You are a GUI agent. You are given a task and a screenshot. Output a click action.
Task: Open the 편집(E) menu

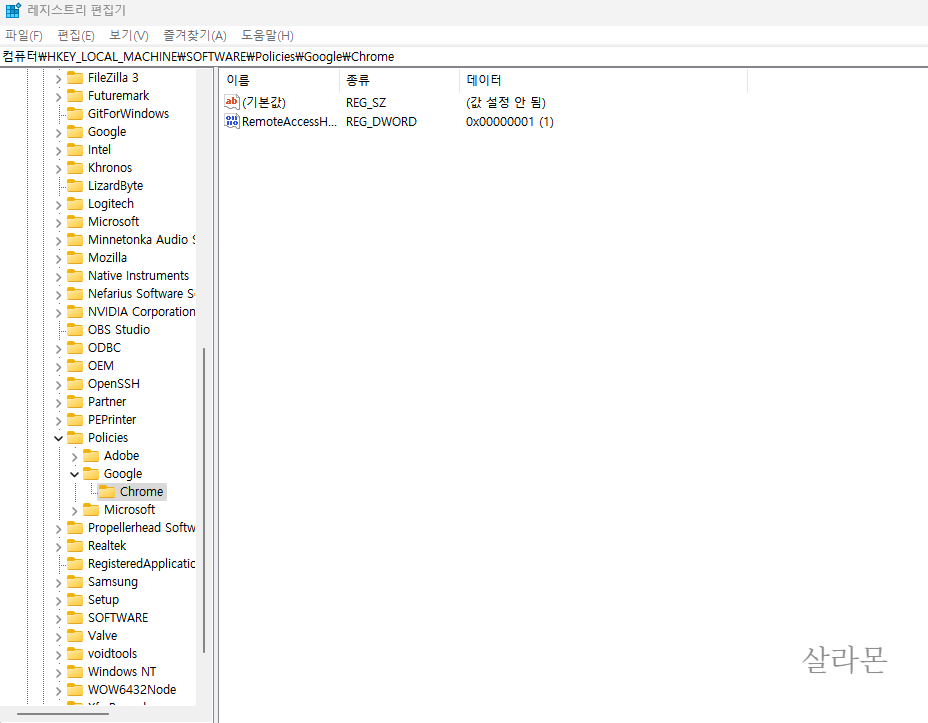76,35
